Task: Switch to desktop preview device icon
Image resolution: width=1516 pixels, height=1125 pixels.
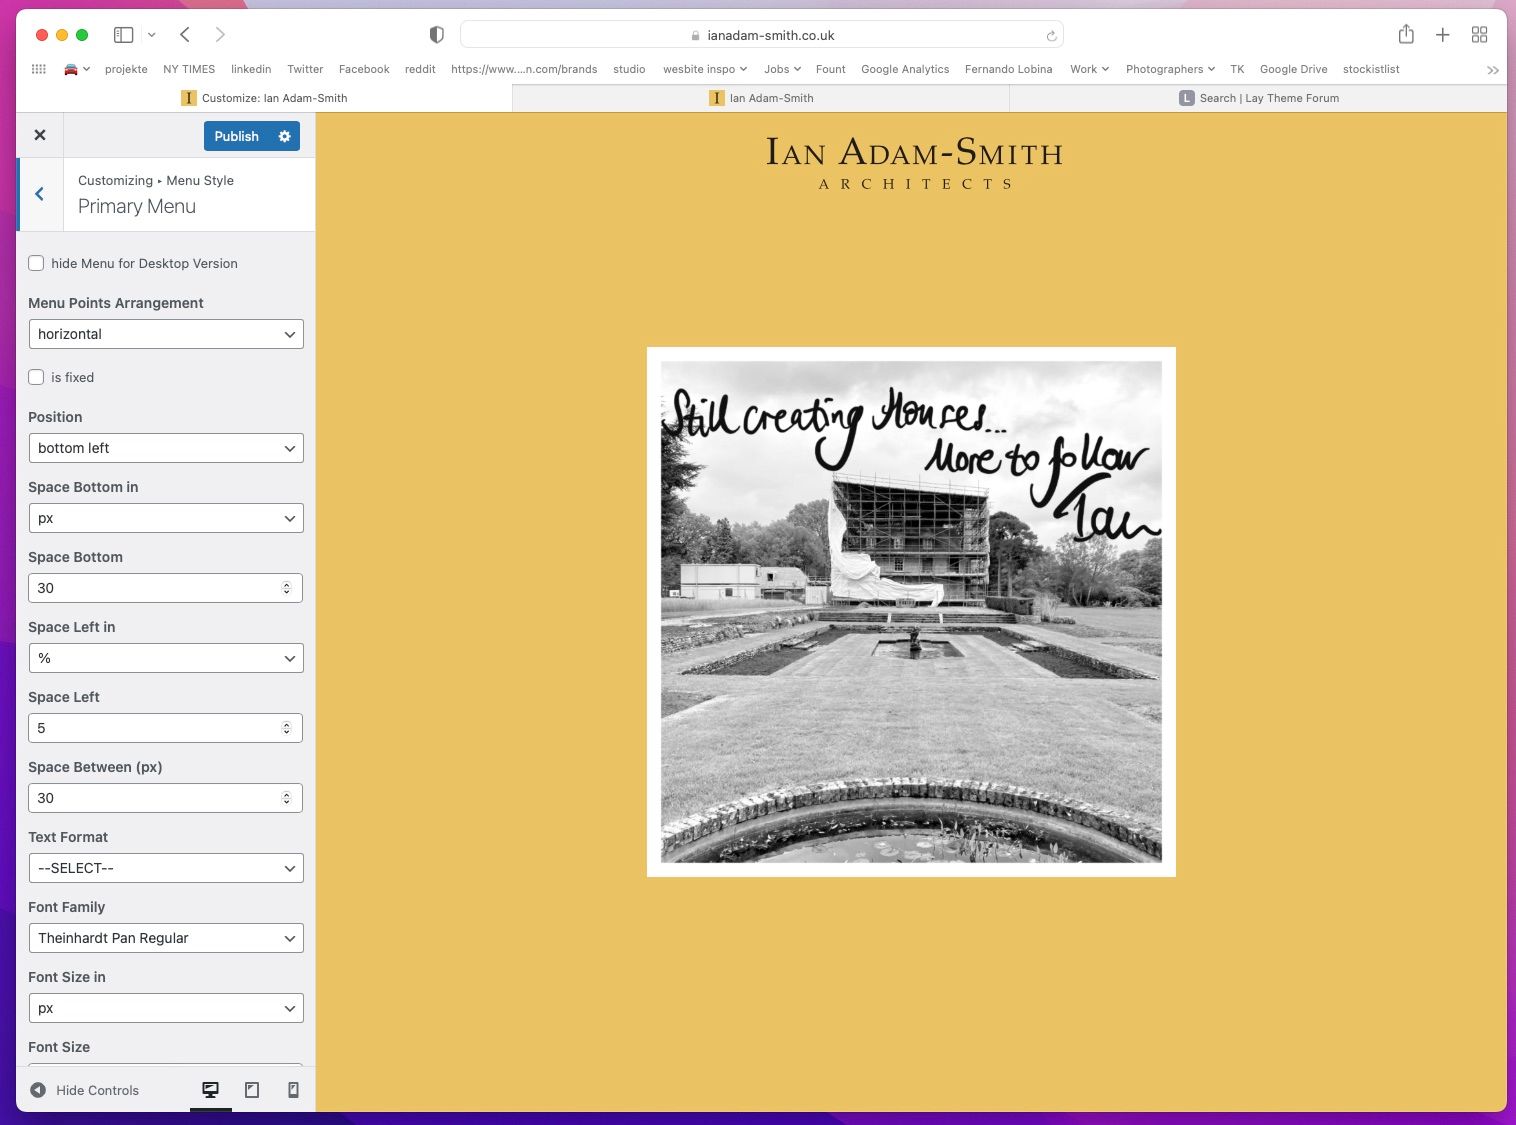Action: pos(210,1090)
